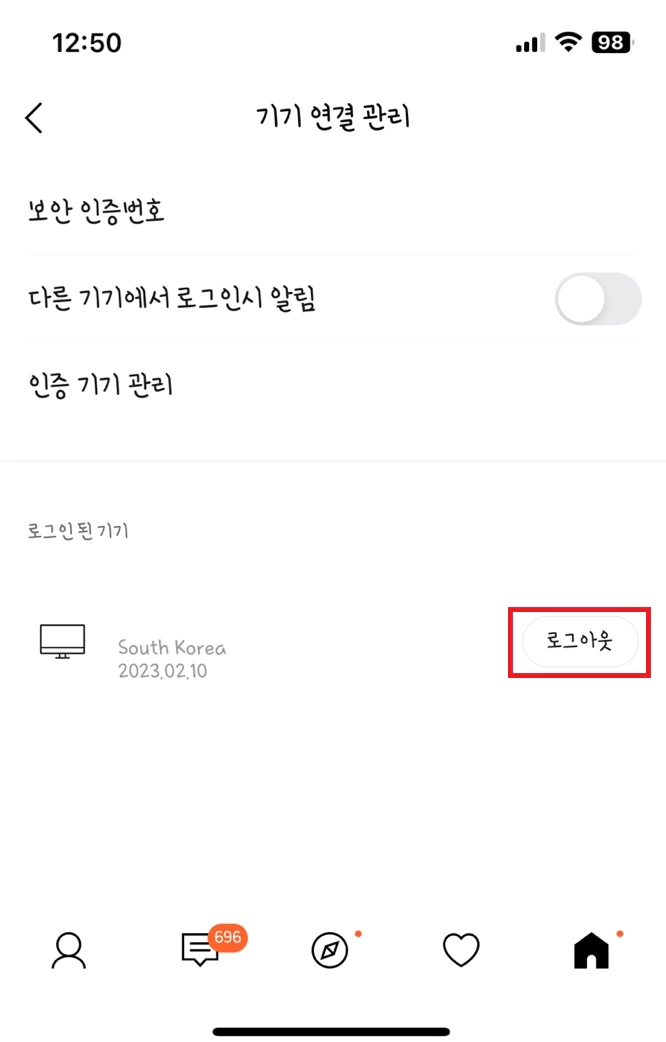
Task: Tap the heart favorites icon
Action: pyautogui.click(x=459, y=951)
